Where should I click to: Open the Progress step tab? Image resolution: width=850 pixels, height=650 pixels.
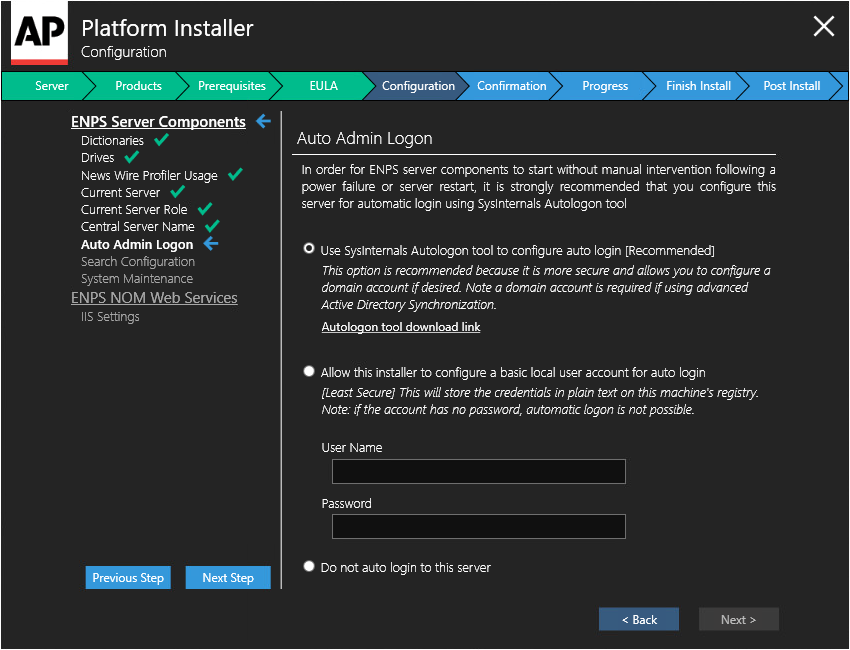pyautogui.click(x=605, y=86)
